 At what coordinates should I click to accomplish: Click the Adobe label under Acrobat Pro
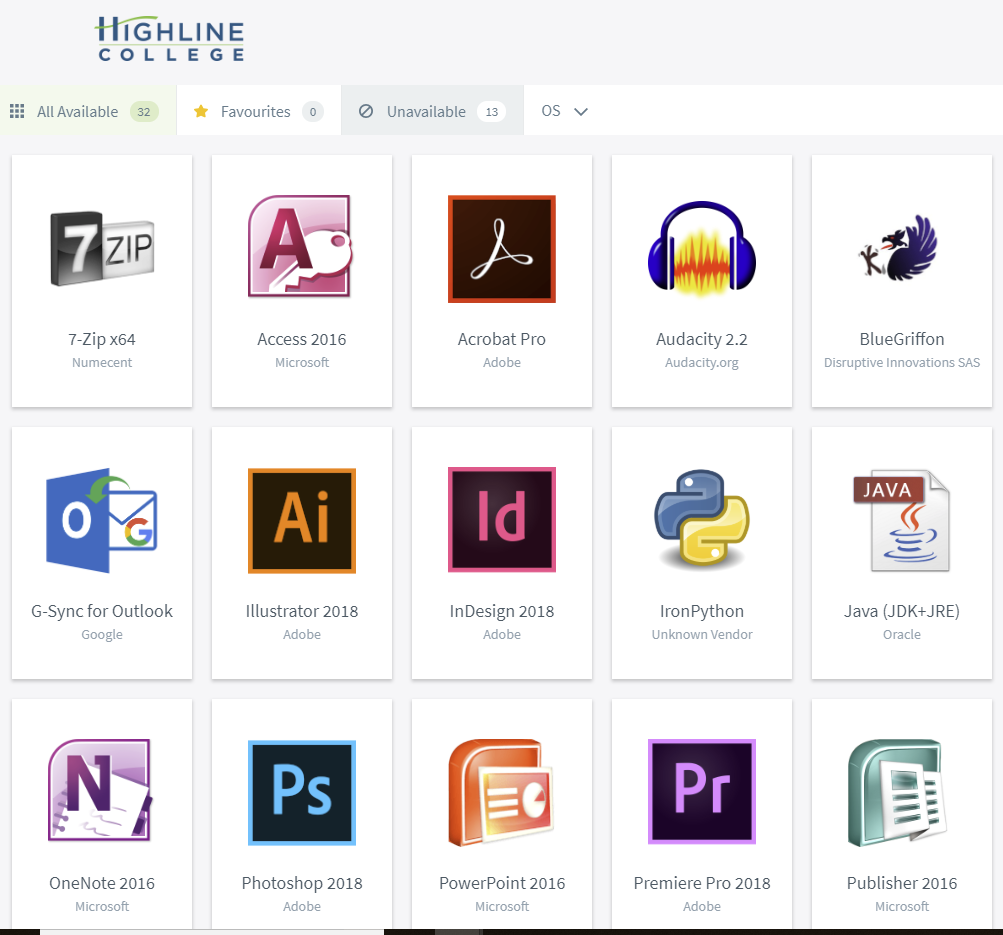[502, 363]
